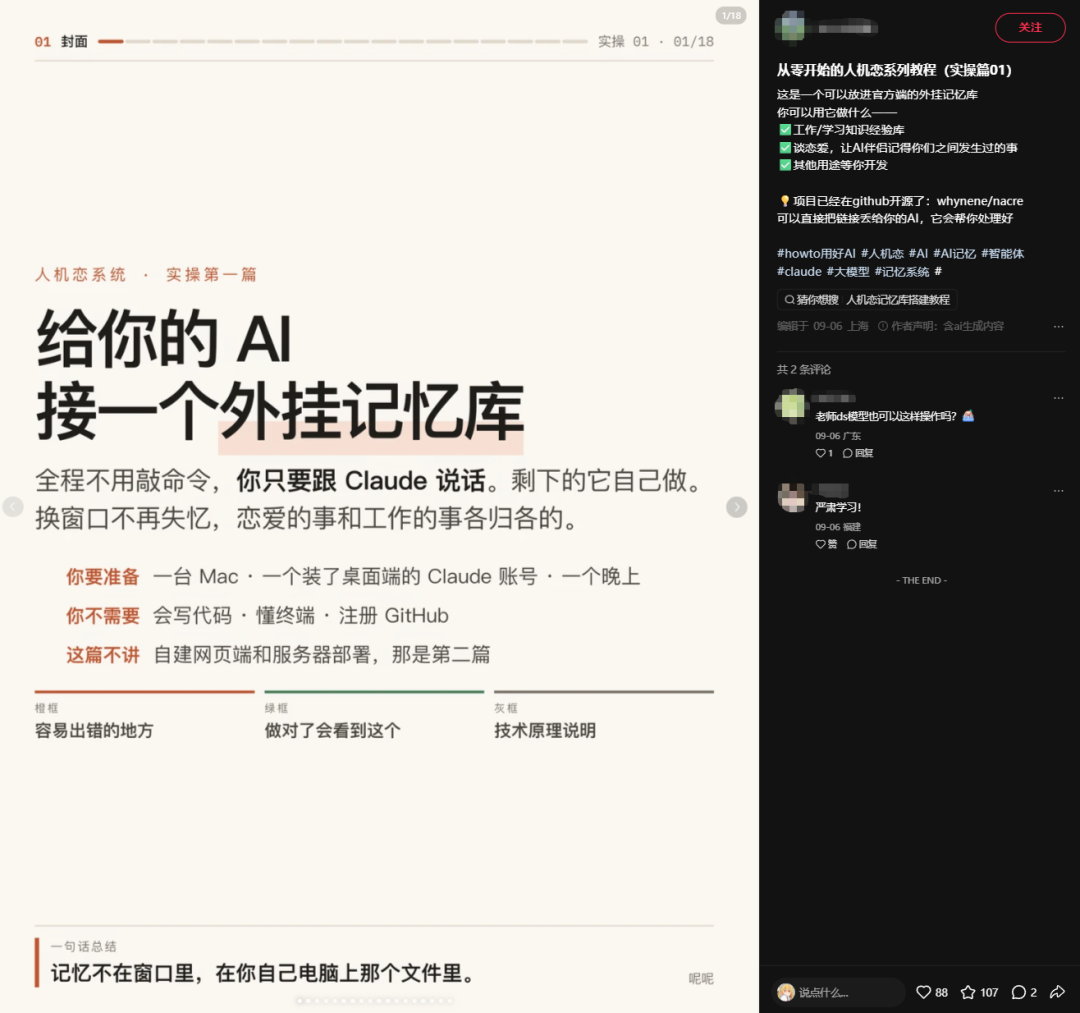The width and height of the screenshot is (1080, 1013).
Task: Open the #人机恋 hashtag
Action: pos(882,253)
